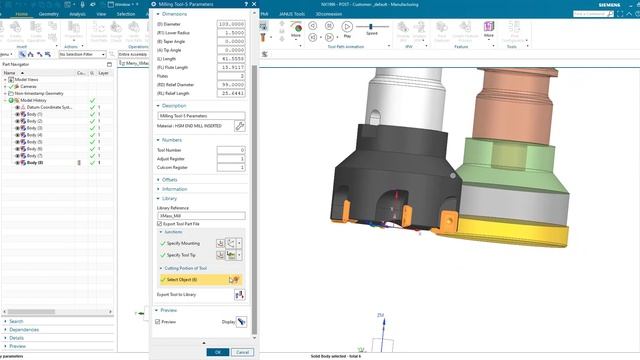640x360 pixels.
Task: Expand the Details panel
Action: (x=16, y=338)
